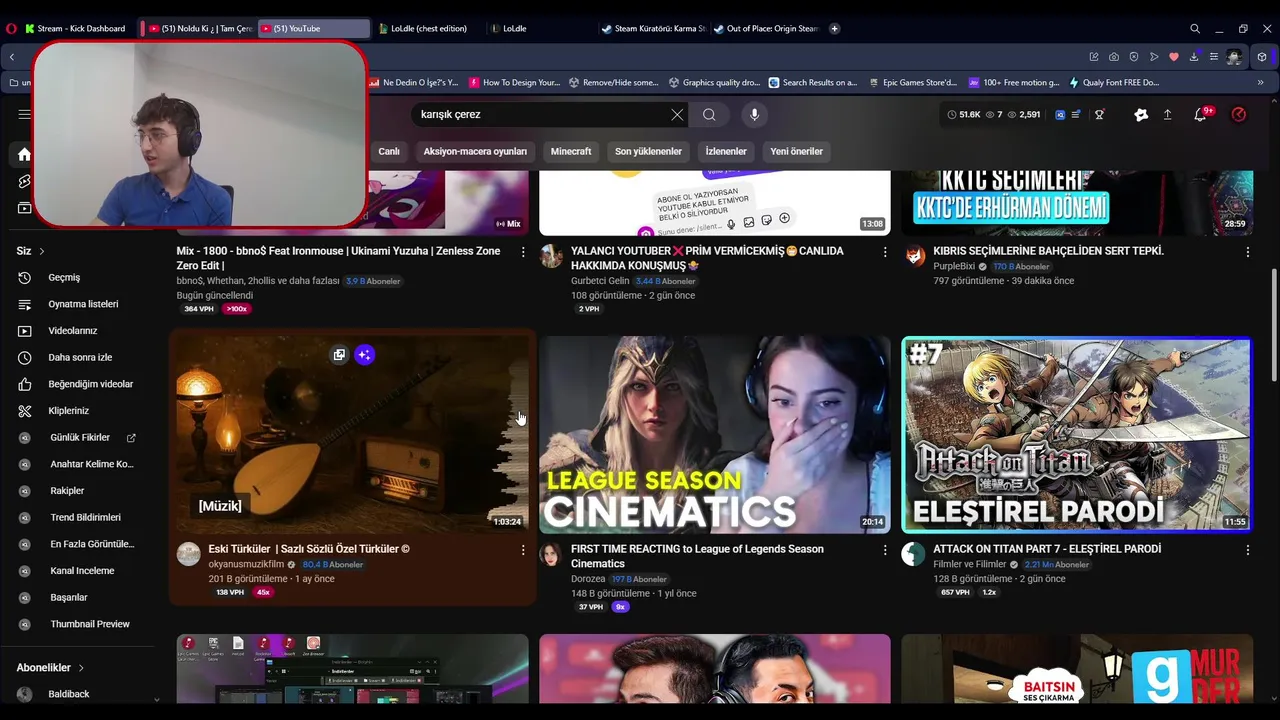Select the Minecraft filter chip

click(x=571, y=151)
